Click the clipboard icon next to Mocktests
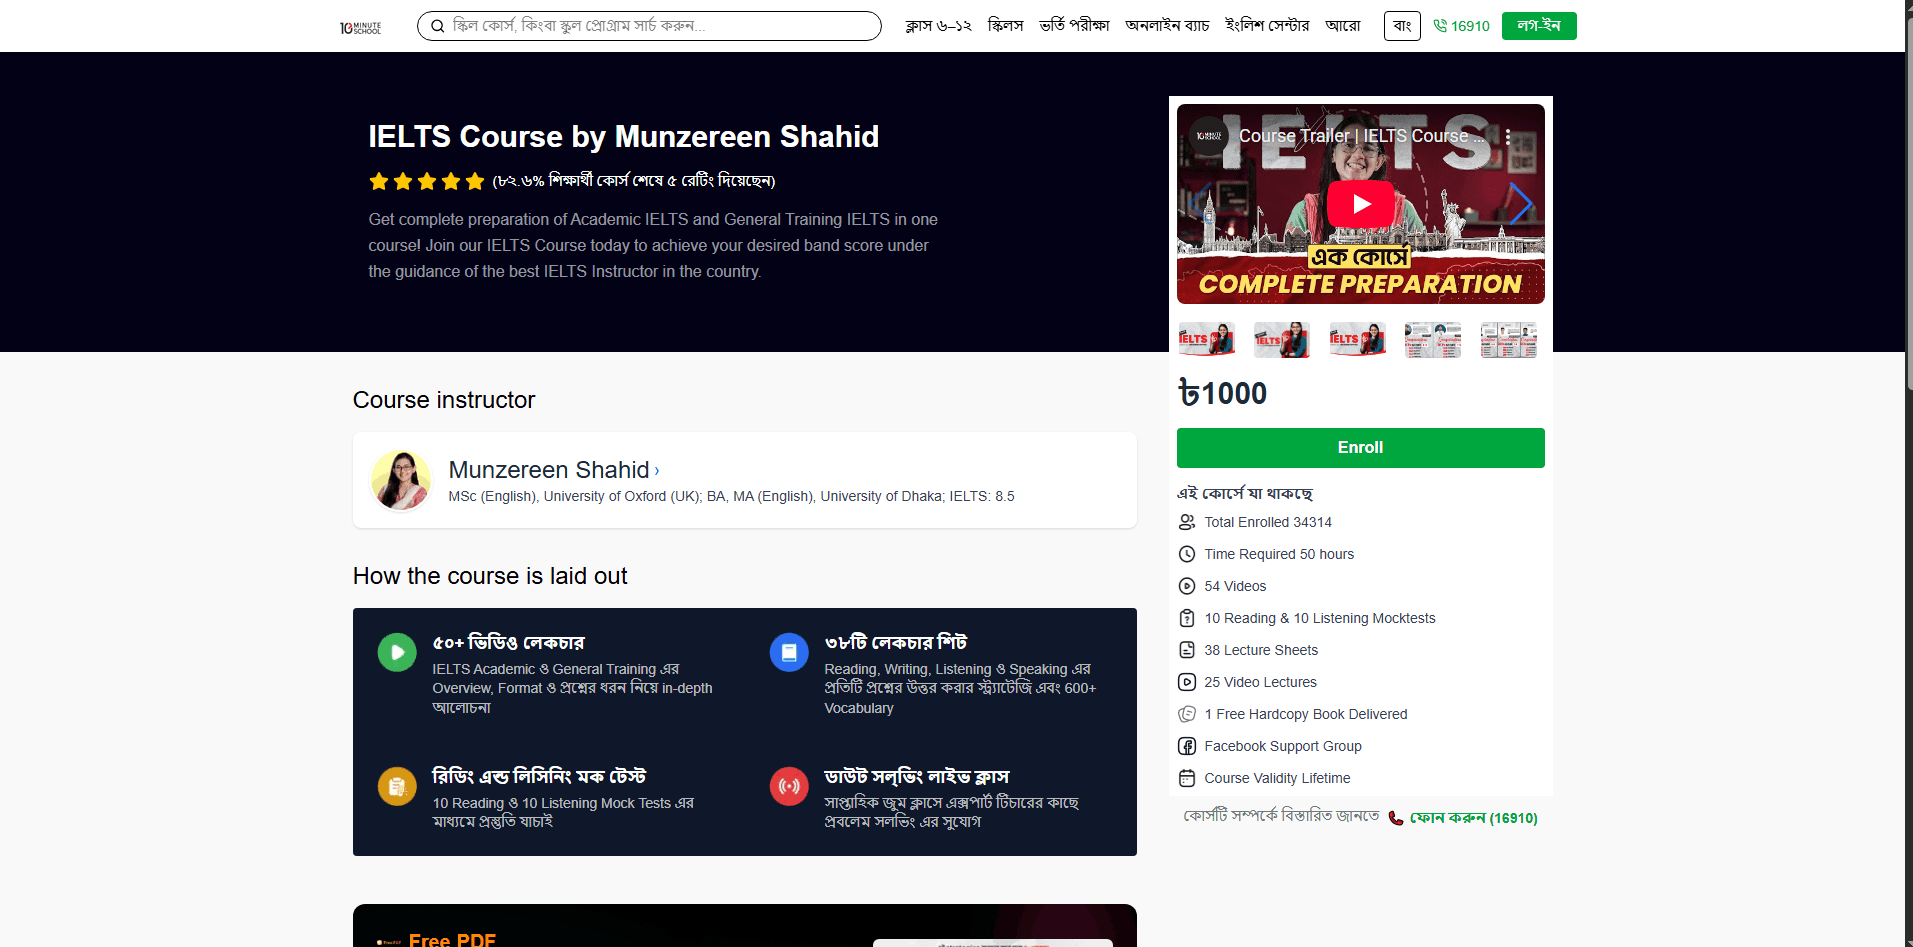Viewport: 1913px width, 947px height. pyautogui.click(x=1187, y=618)
